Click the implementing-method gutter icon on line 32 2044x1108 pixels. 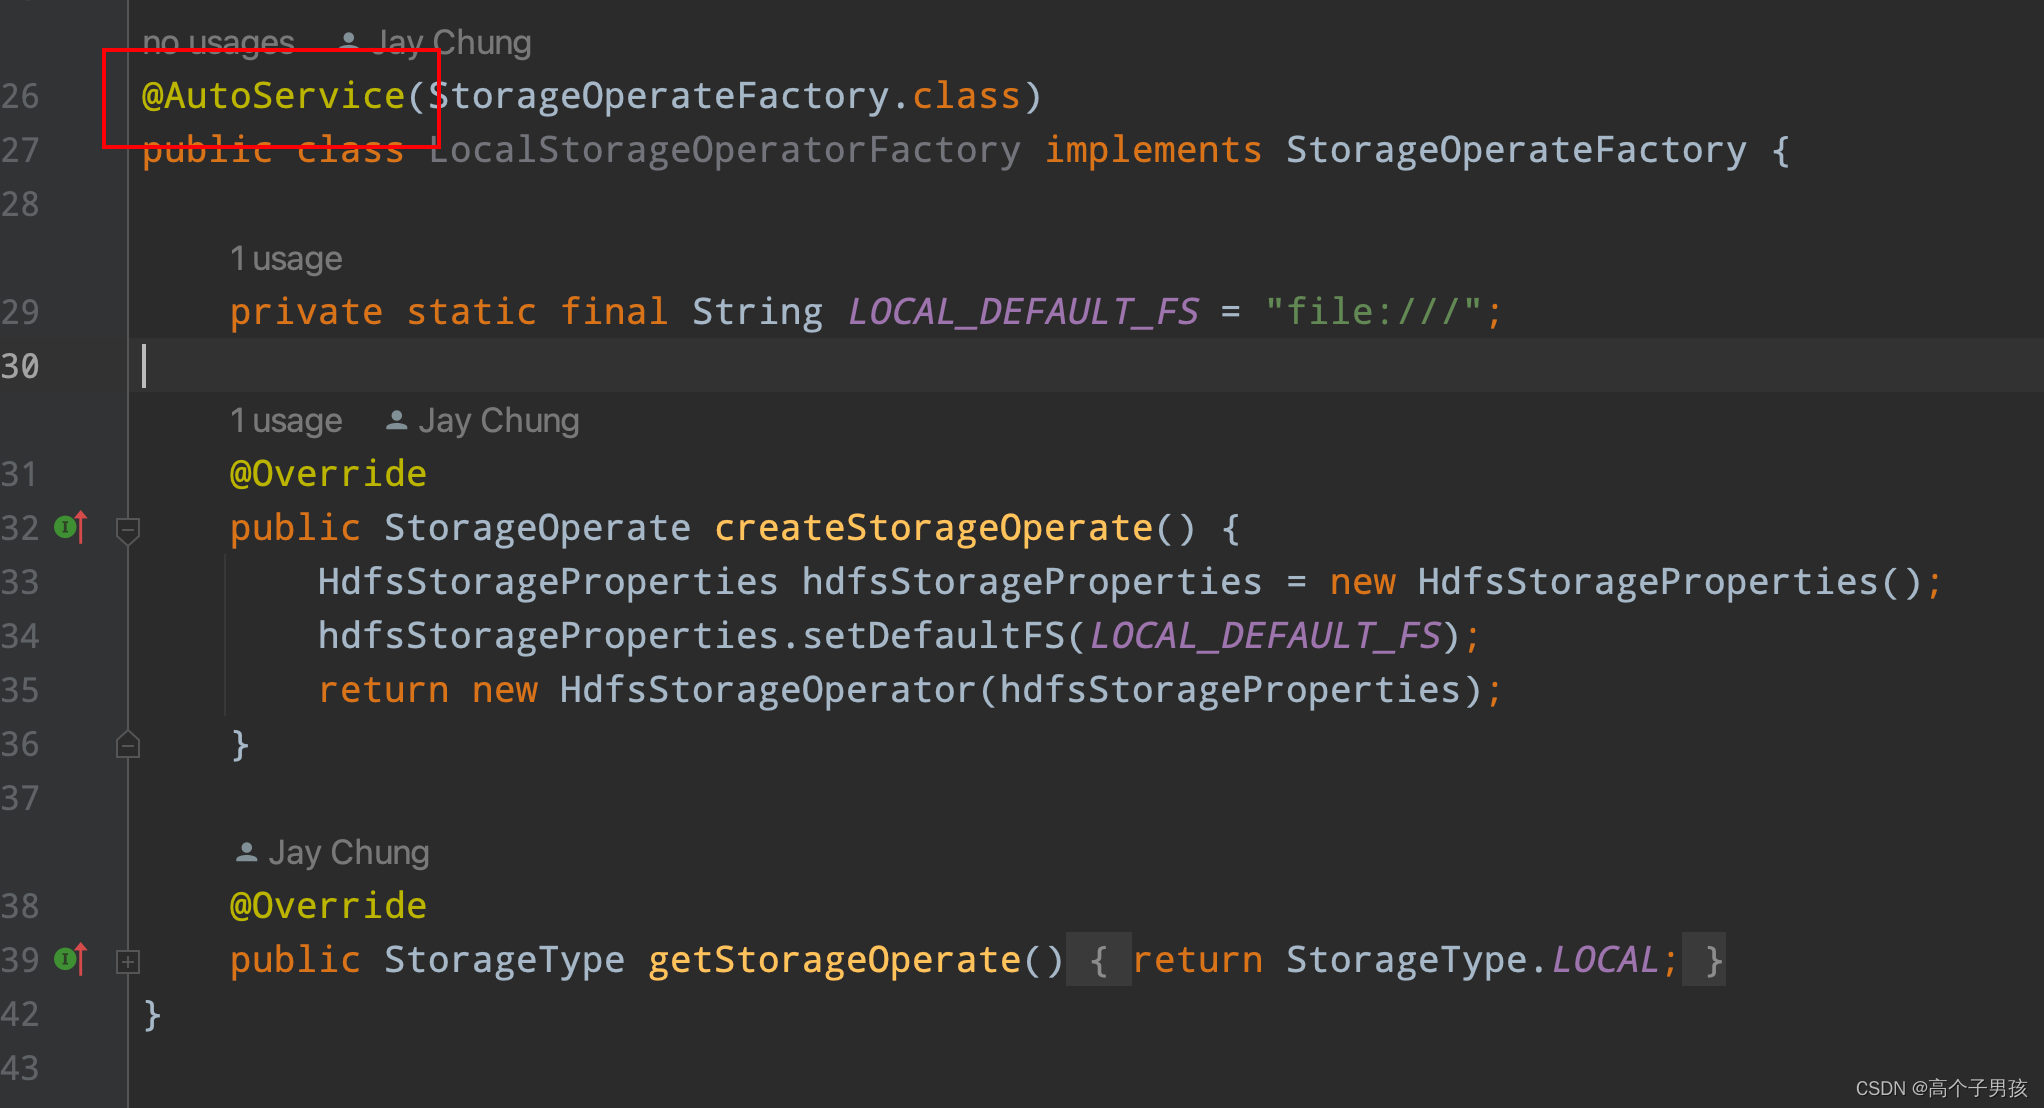[63, 527]
